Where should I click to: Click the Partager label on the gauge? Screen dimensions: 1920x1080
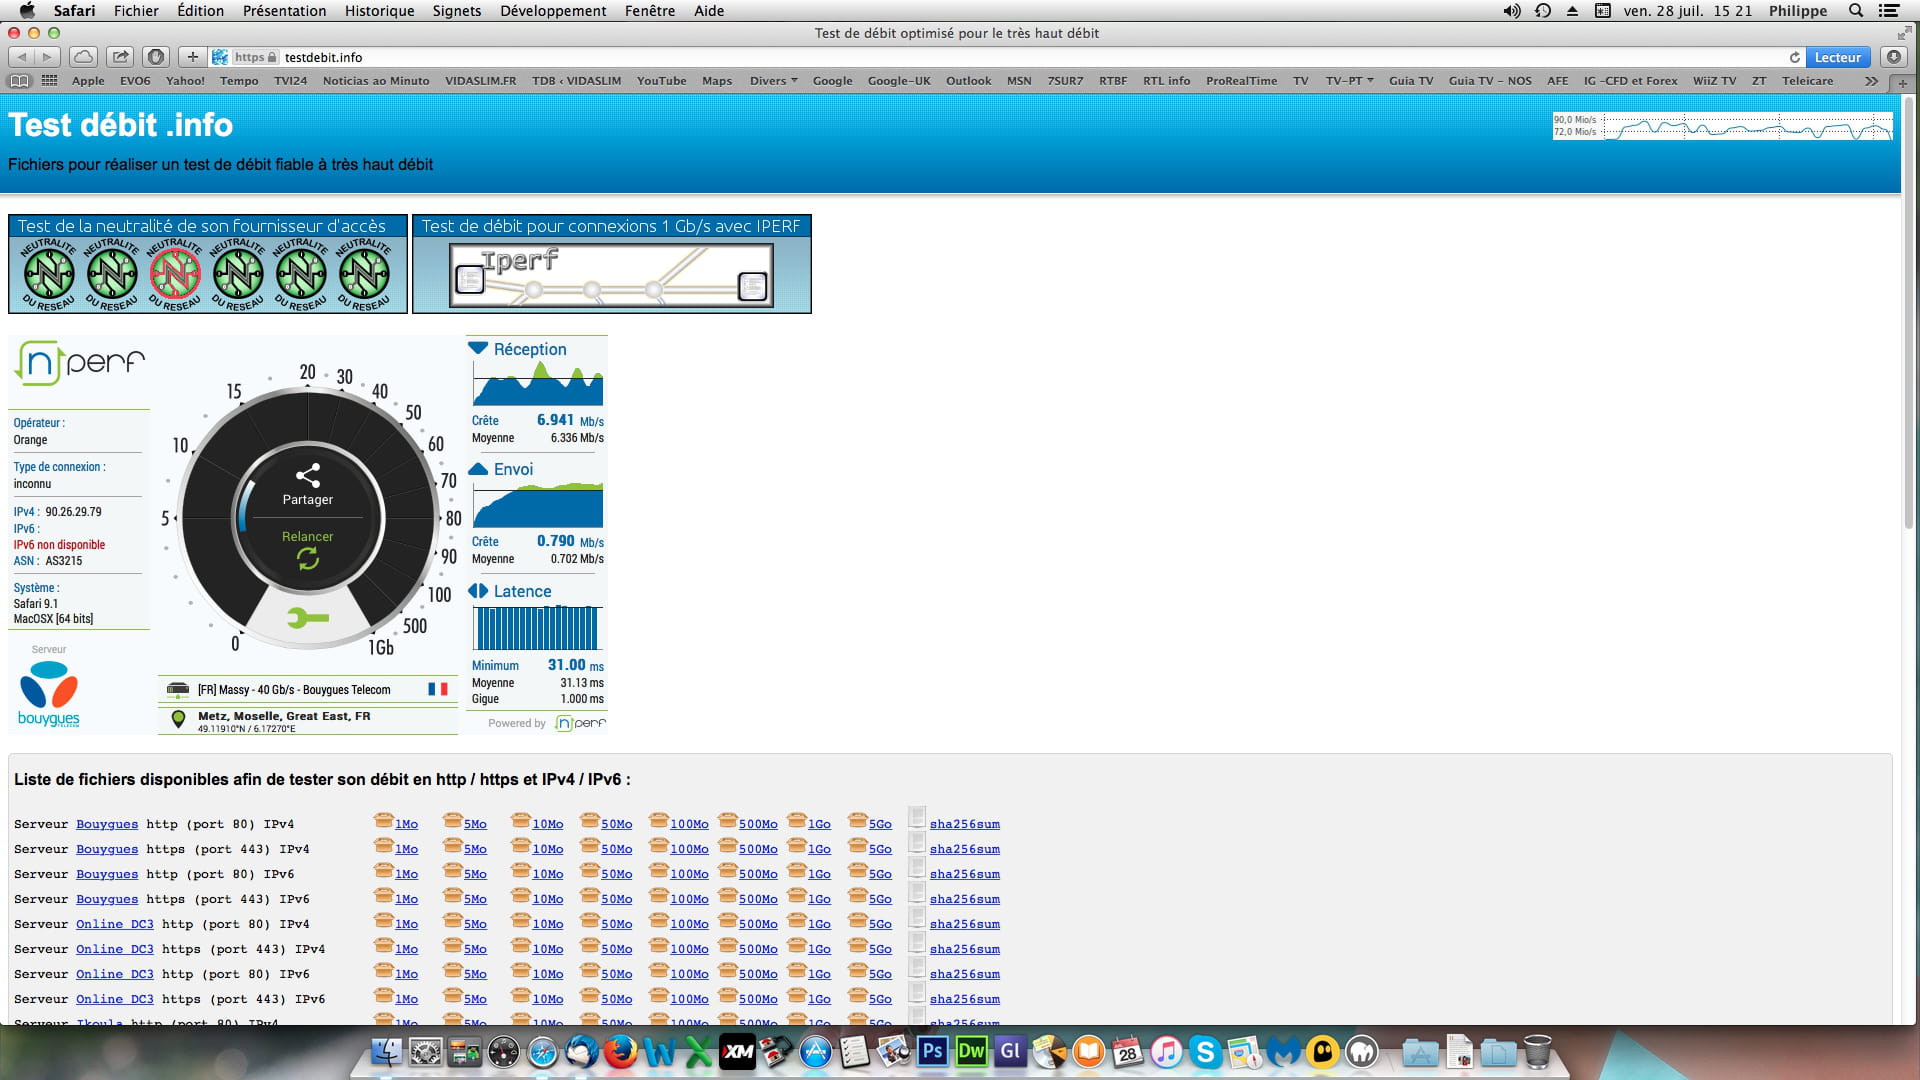click(308, 500)
